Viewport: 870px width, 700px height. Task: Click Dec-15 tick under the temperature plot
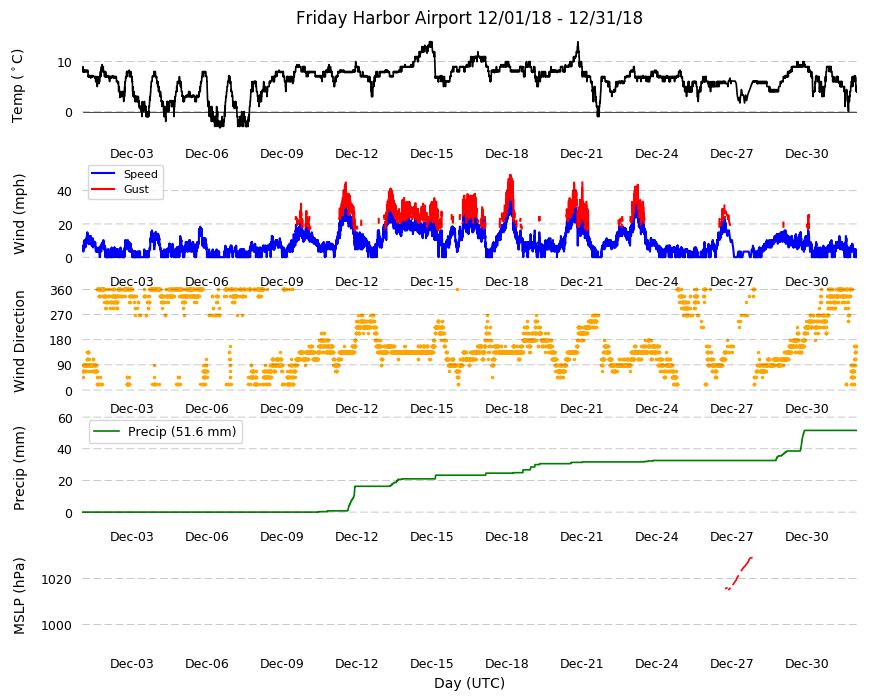[x=432, y=154]
